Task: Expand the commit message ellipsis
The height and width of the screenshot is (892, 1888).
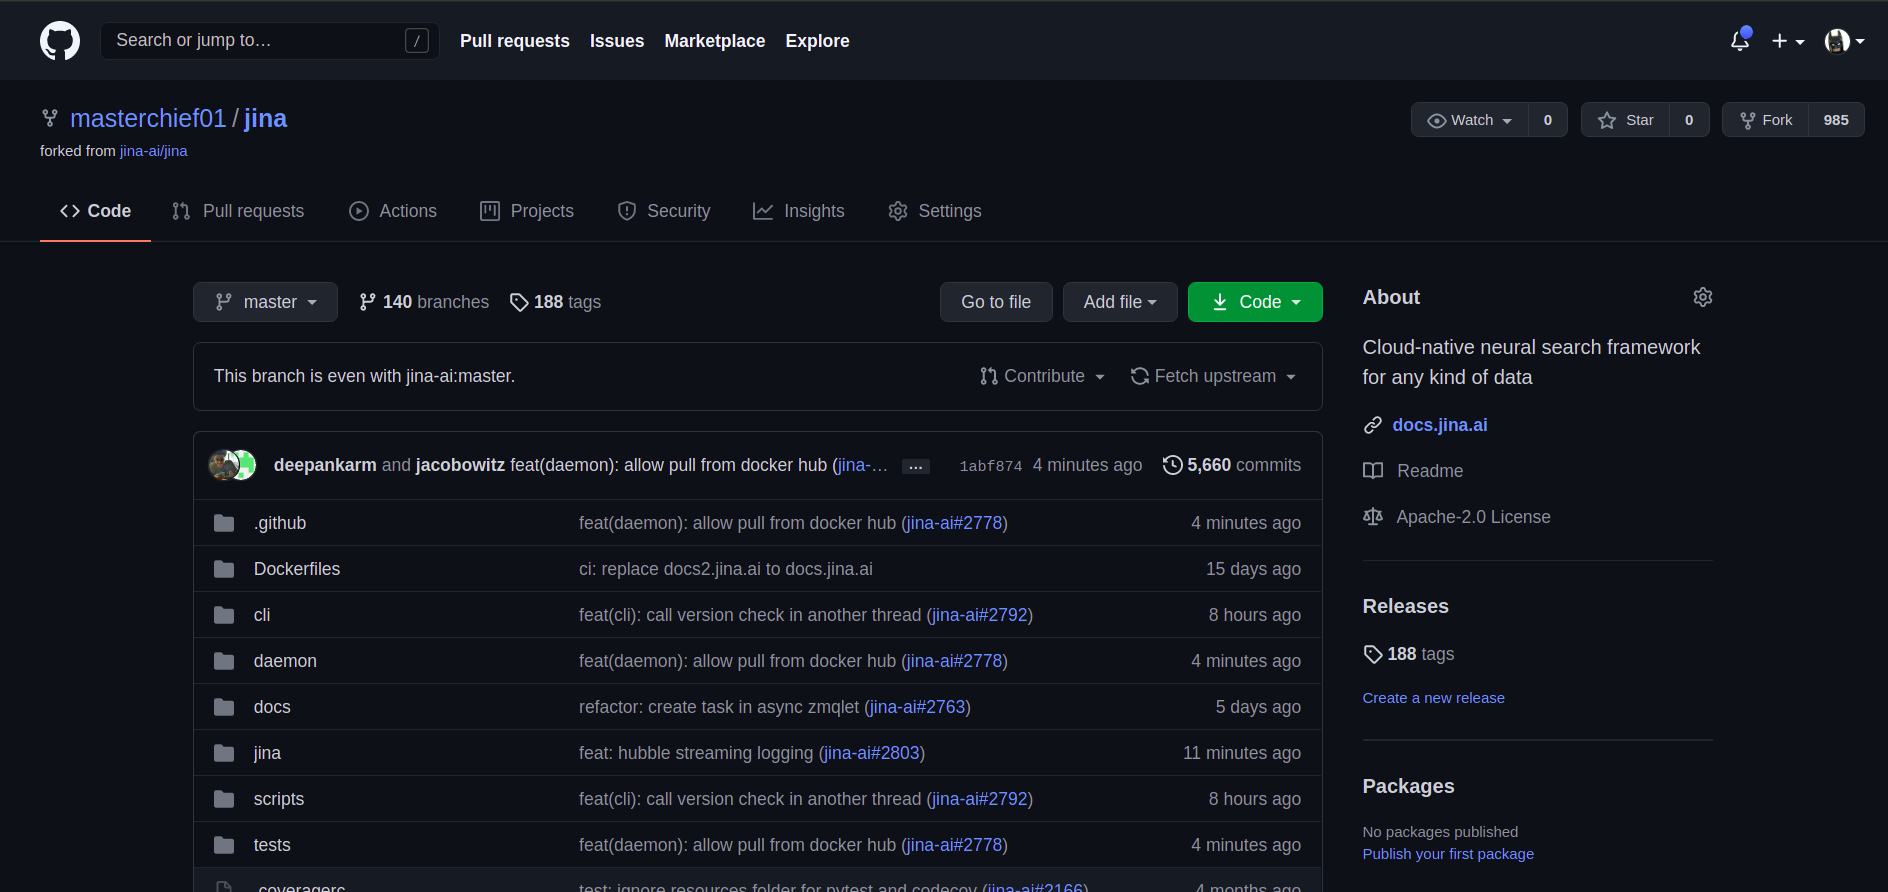Action: point(916,467)
